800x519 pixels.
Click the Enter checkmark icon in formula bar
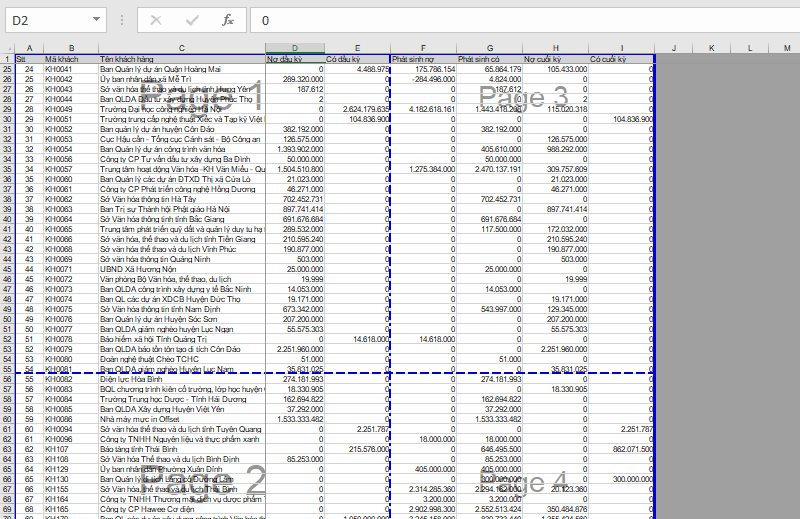coord(191,20)
